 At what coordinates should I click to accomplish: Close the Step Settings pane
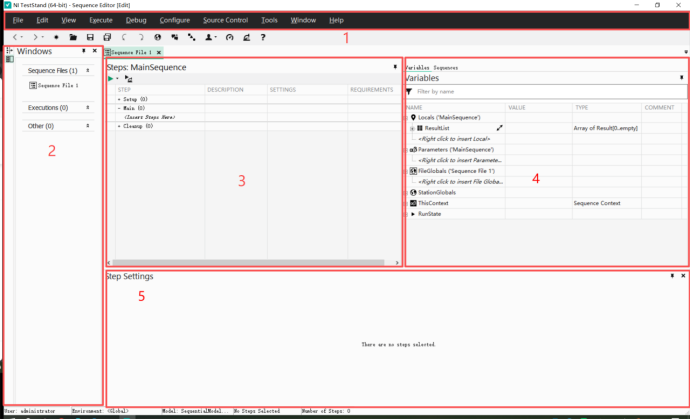pyautogui.click(x=683, y=276)
